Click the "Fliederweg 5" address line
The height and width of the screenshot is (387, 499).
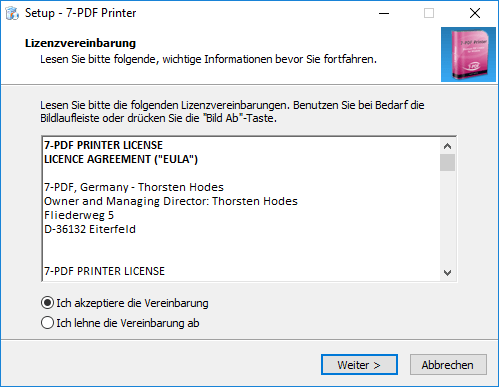79,215
